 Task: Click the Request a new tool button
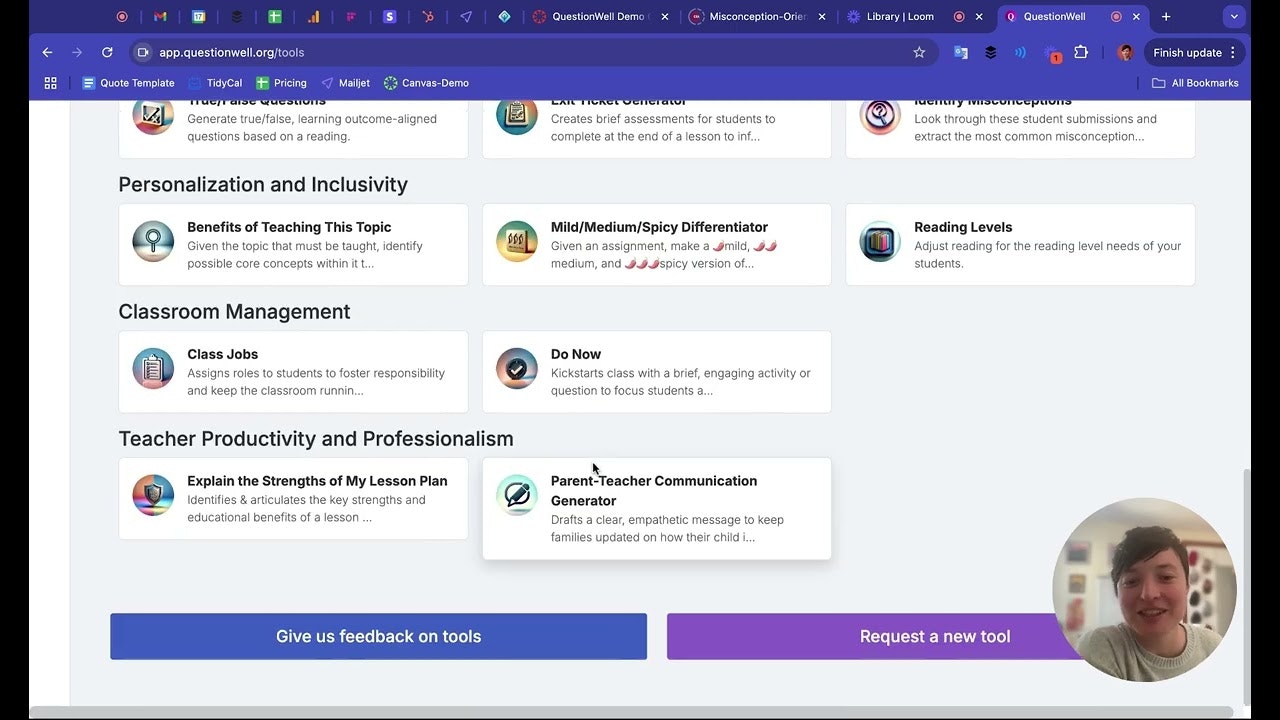pyautogui.click(x=935, y=636)
